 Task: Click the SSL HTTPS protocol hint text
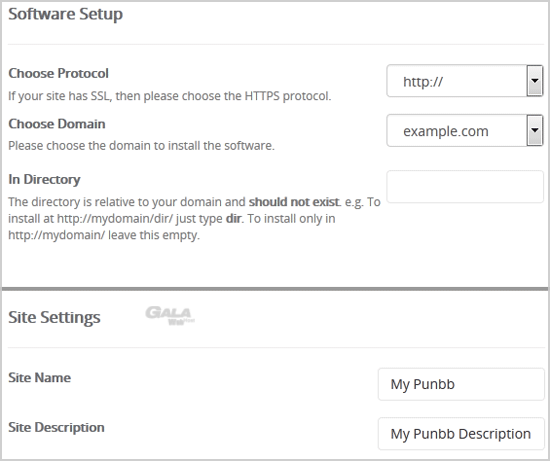tap(170, 96)
